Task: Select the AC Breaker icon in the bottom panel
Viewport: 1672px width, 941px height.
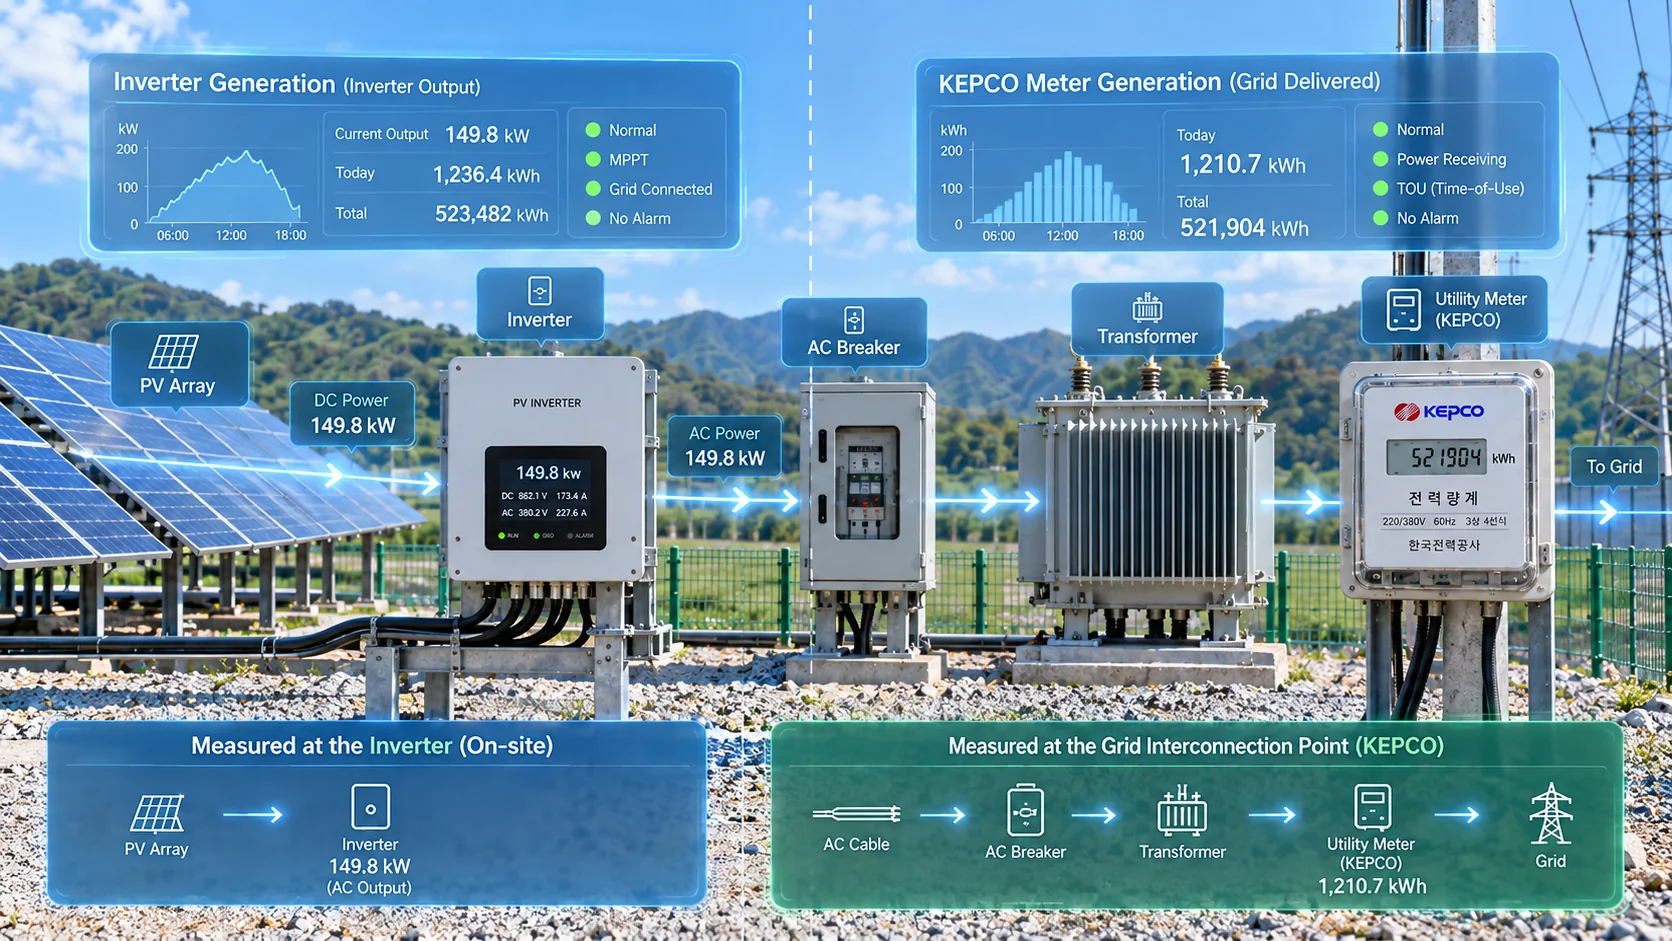Action: (1025, 810)
